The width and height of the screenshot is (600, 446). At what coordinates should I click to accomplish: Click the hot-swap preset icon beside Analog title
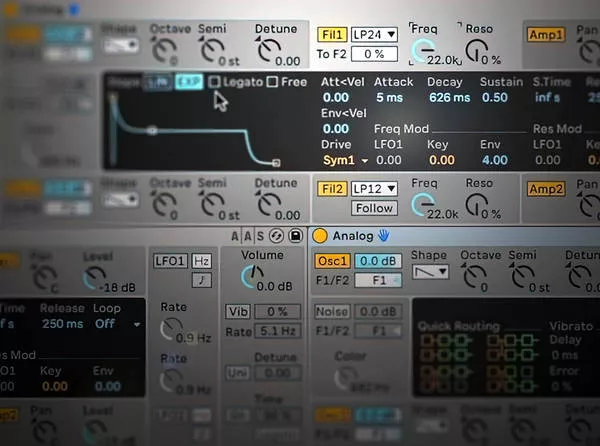[276, 236]
